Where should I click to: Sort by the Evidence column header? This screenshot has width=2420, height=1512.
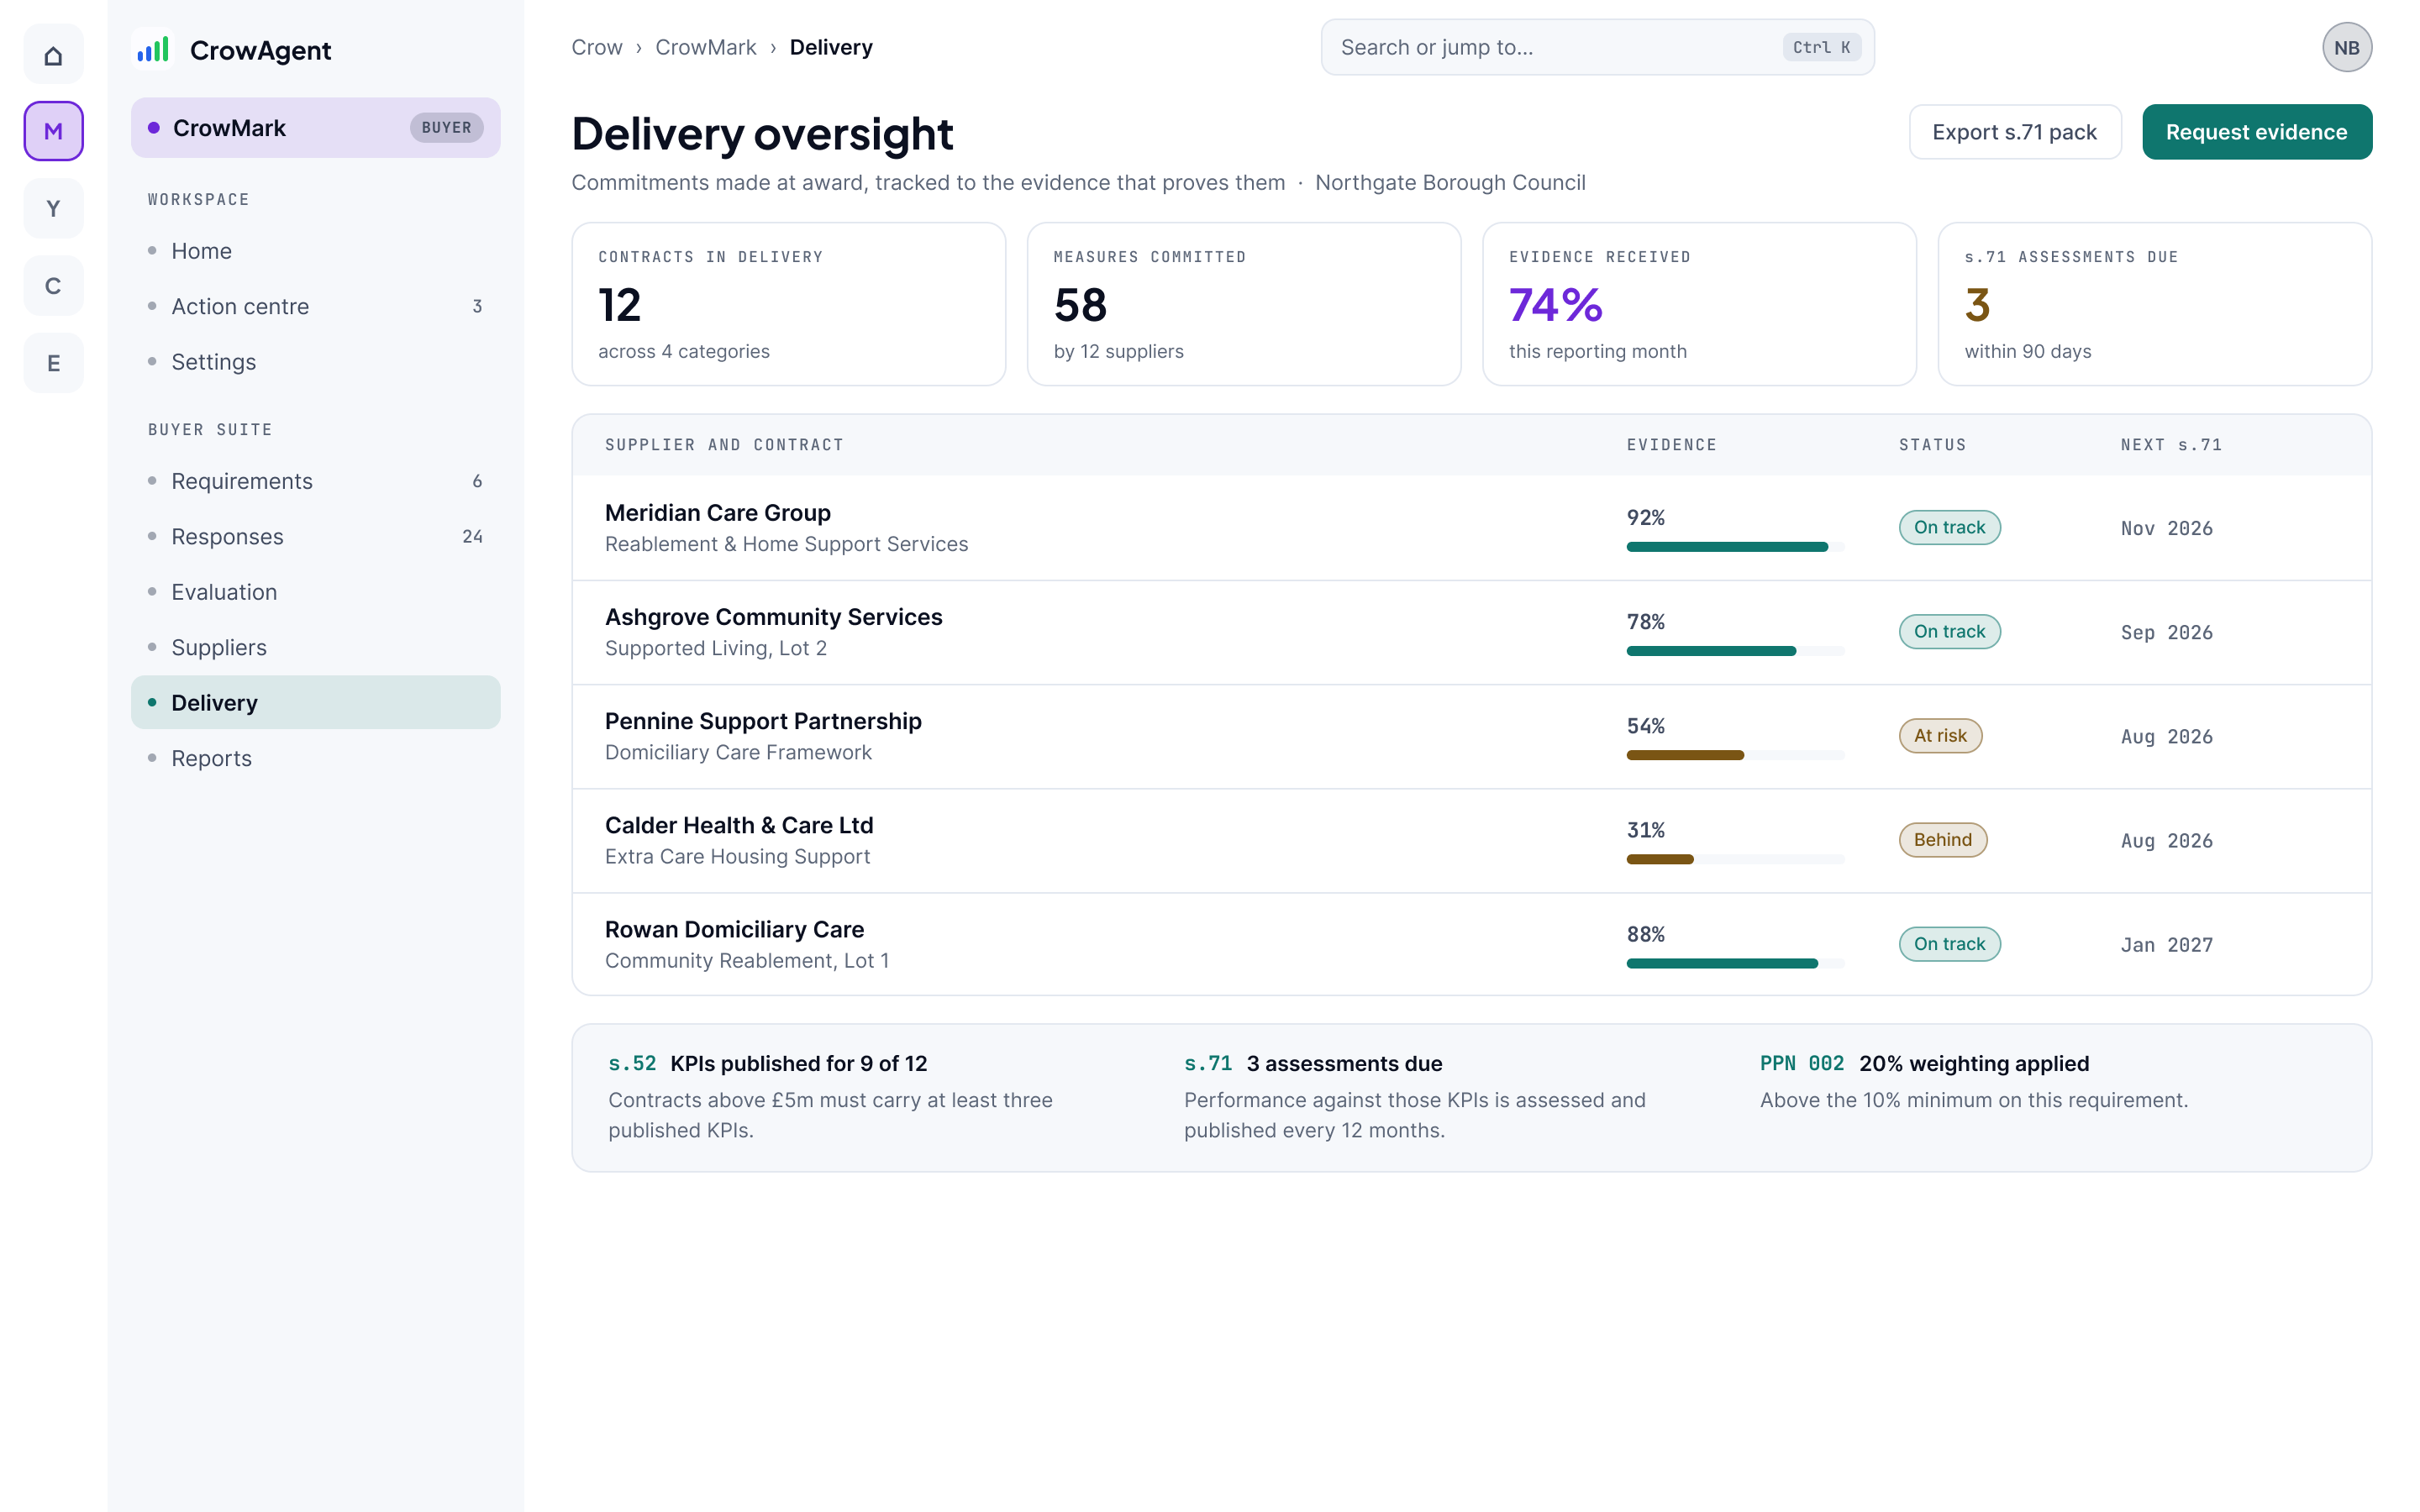click(1671, 445)
